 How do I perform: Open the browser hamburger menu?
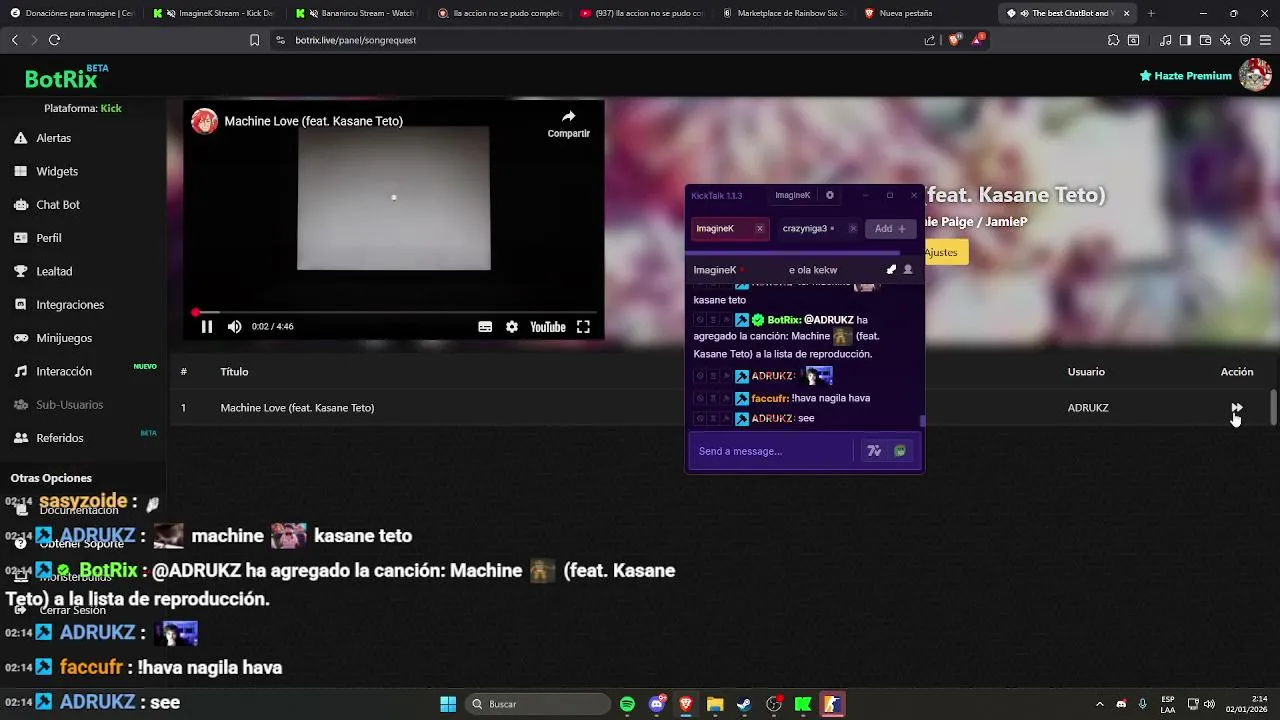coord(1265,40)
